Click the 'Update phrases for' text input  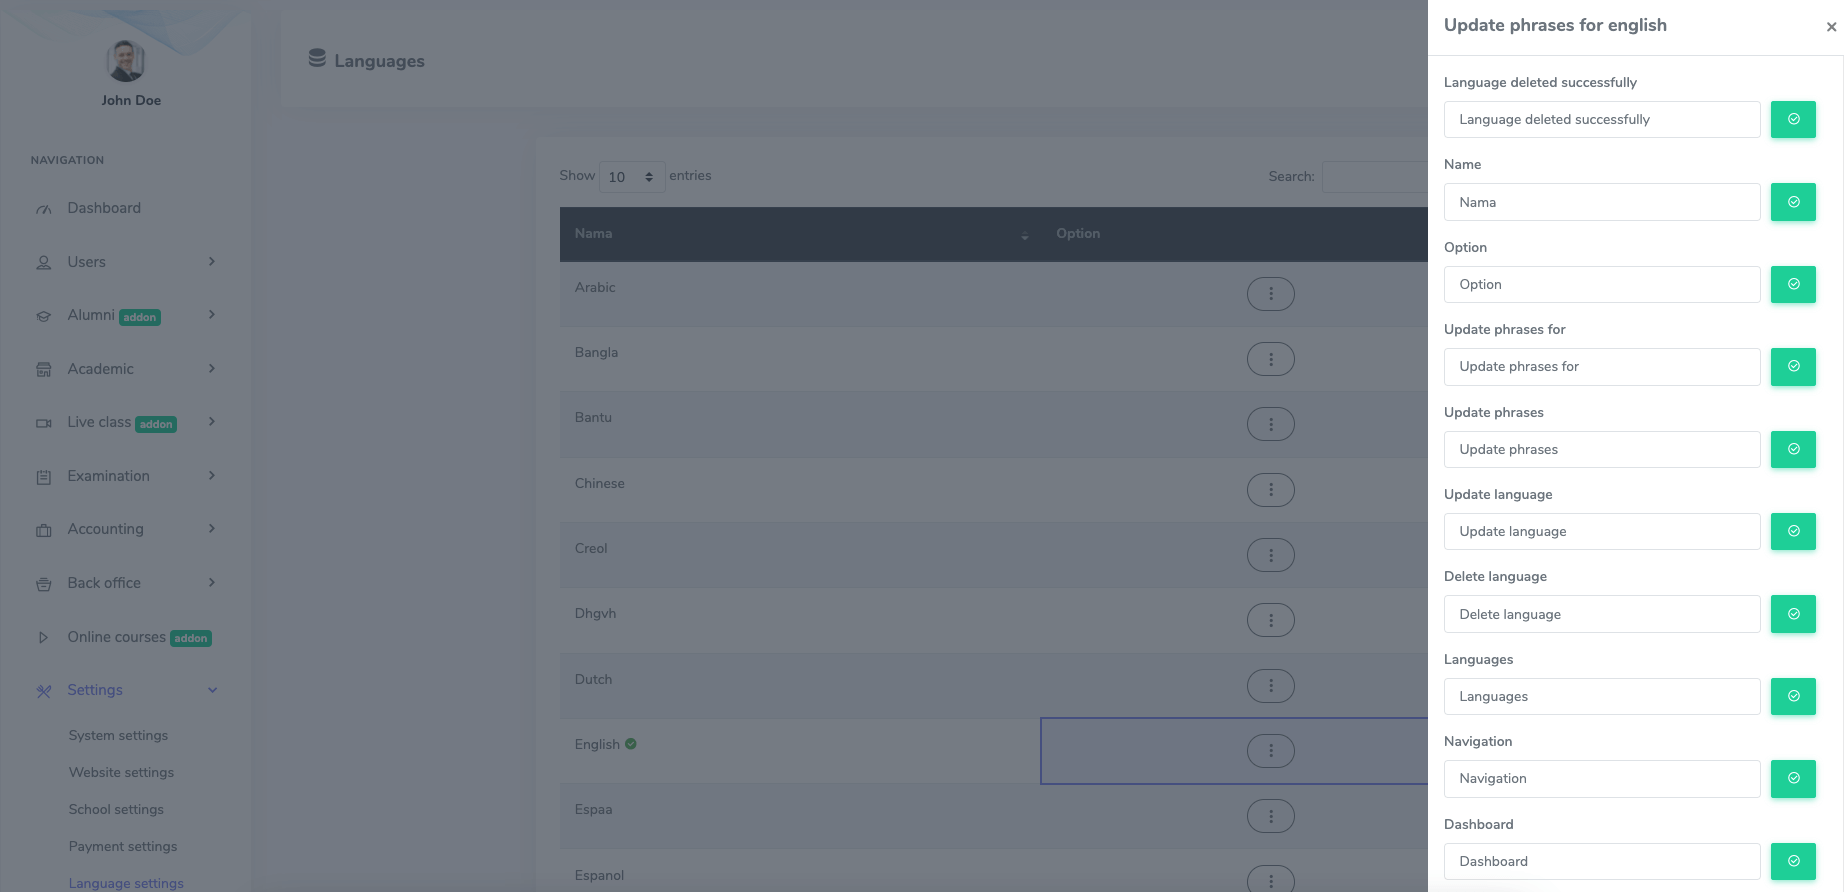click(x=1601, y=367)
